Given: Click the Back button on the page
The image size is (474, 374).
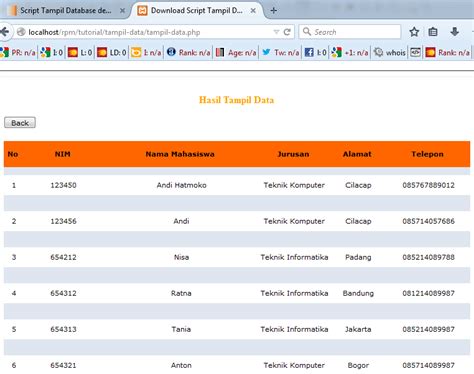Looking at the screenshot, I should point(20,123).
